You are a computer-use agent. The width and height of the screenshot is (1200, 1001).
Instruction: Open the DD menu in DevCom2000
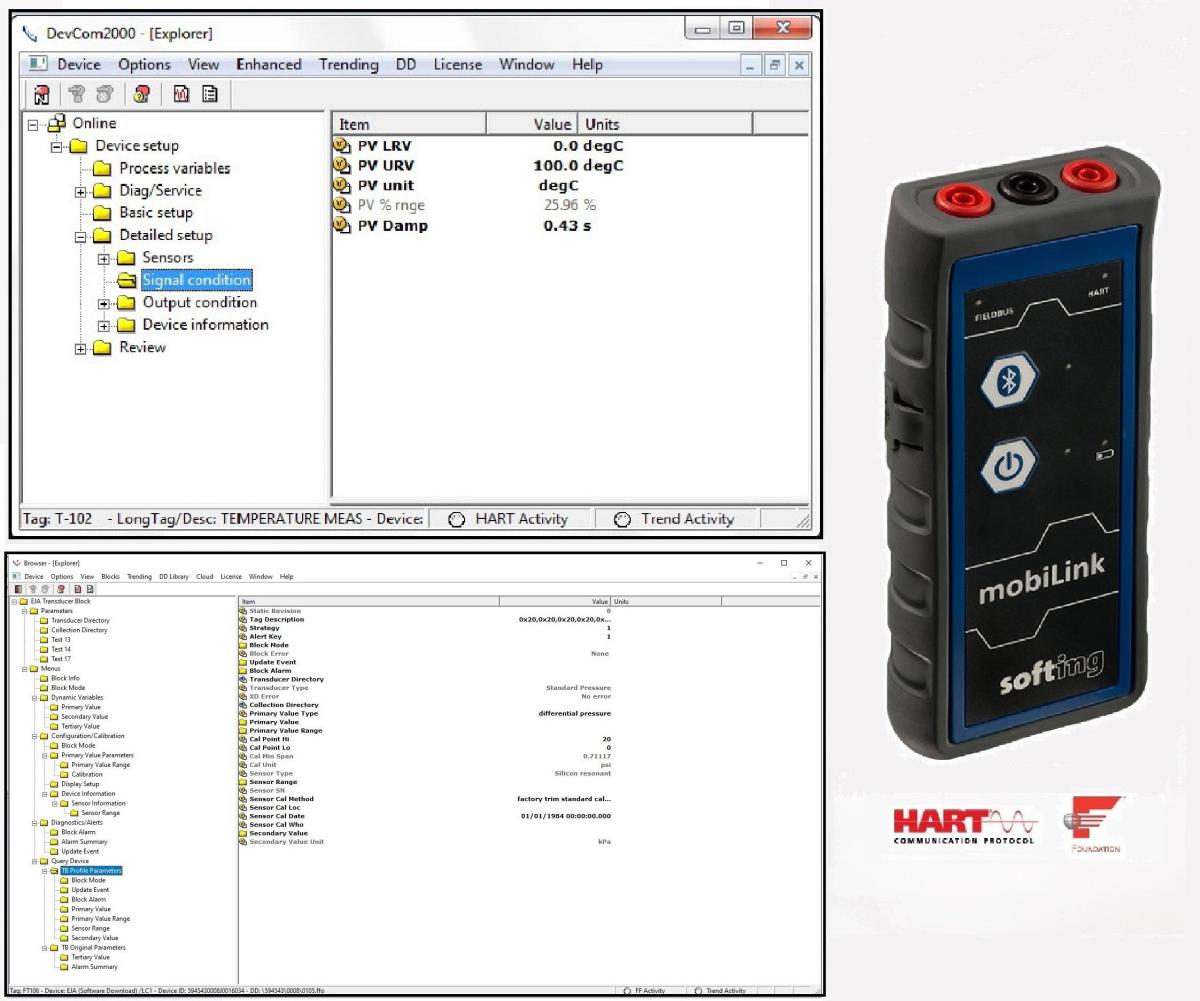click(406, 64)
